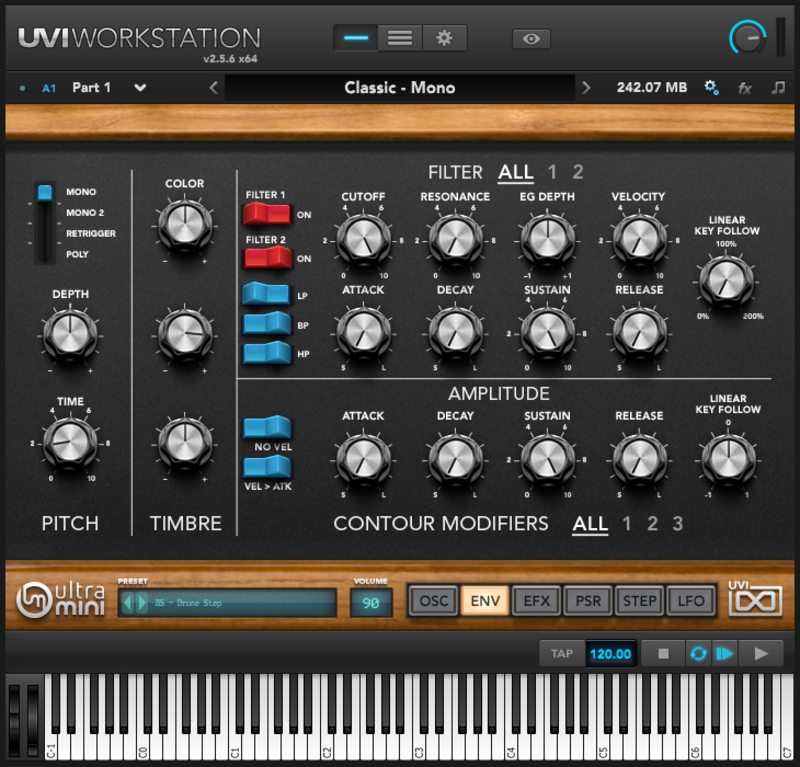Select CONTOUR MODIFIERS ALL tab
The height and width of the screenshot is (767, 800).
coord(590,524)
